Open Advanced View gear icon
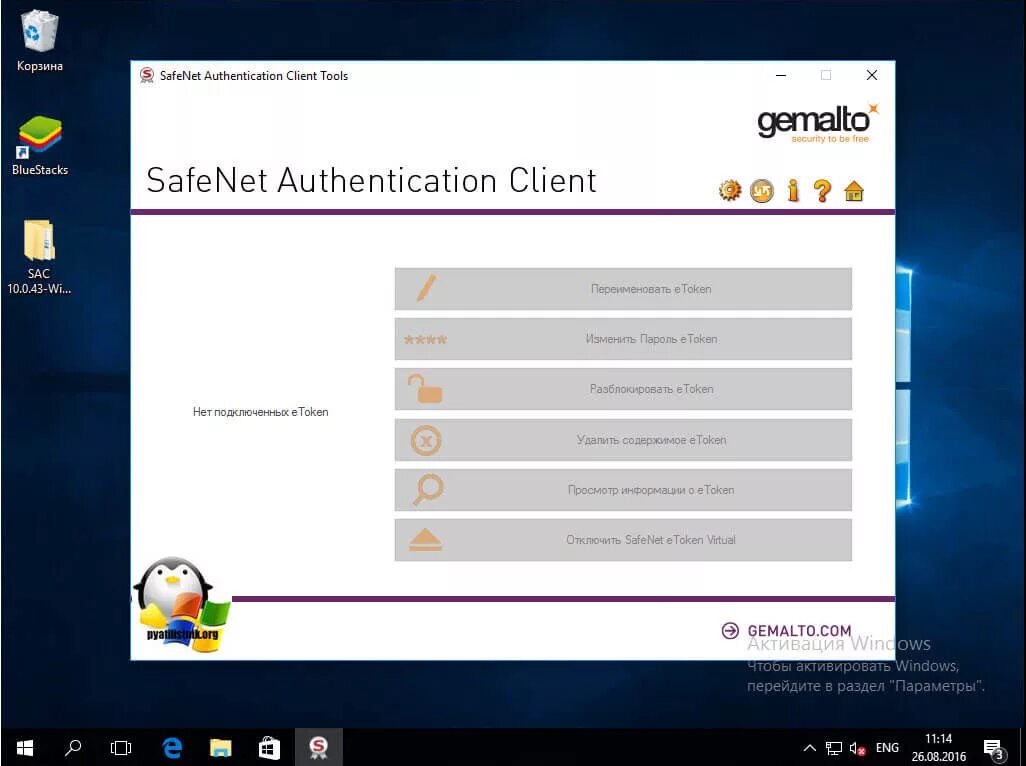 pyautogui.click(x=730, y=190)
